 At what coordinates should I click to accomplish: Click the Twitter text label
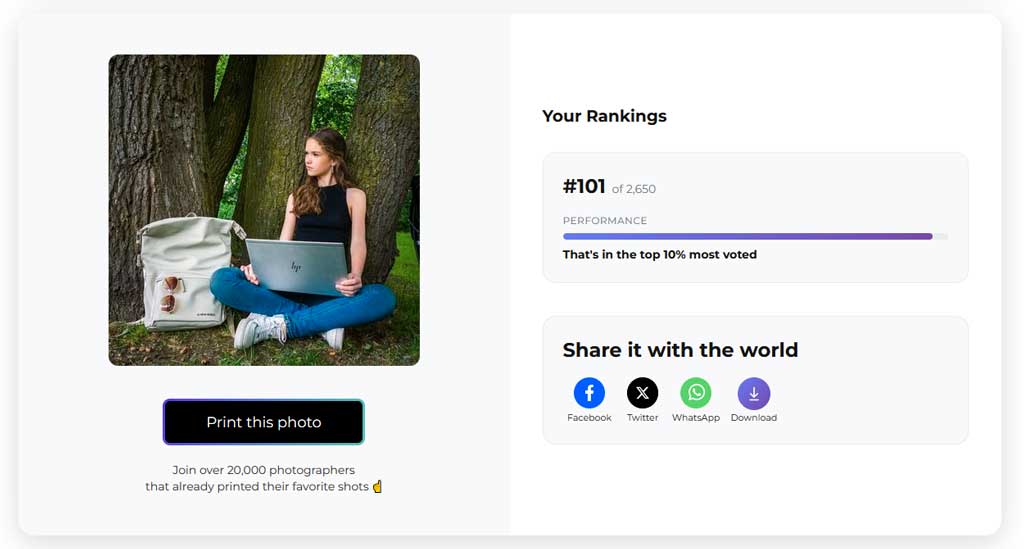click(642, 418)
